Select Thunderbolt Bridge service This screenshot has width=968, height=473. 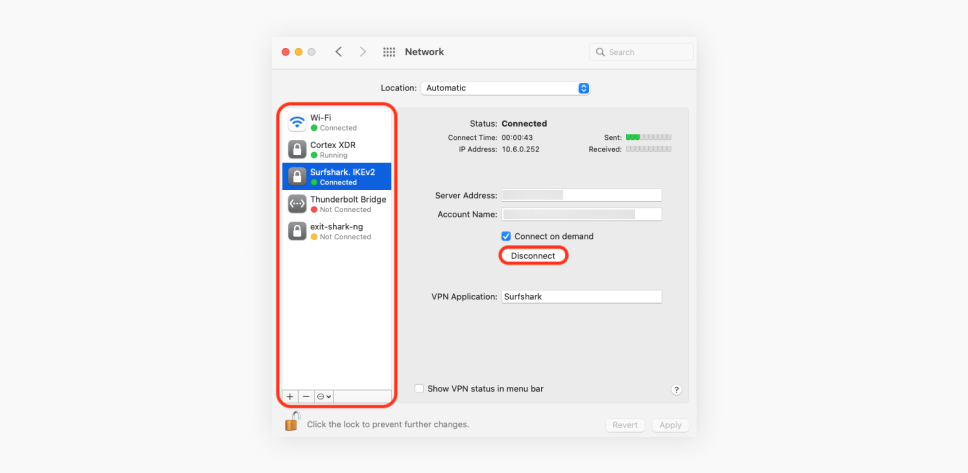point(336,204)
